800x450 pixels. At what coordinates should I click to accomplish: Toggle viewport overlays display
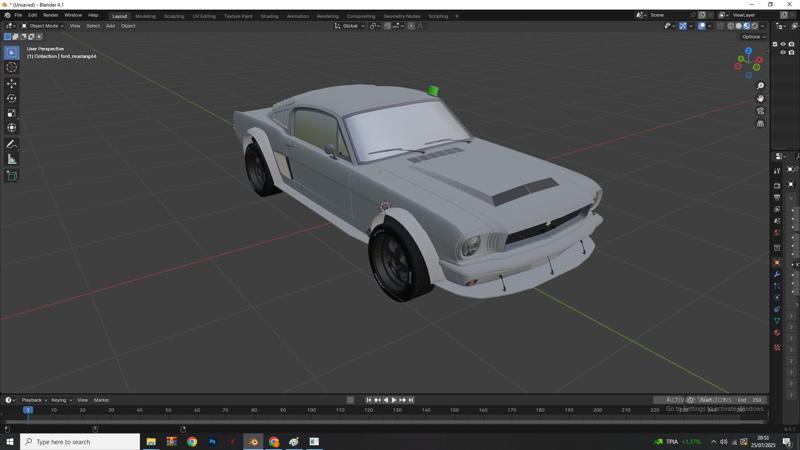pos(702,26)
